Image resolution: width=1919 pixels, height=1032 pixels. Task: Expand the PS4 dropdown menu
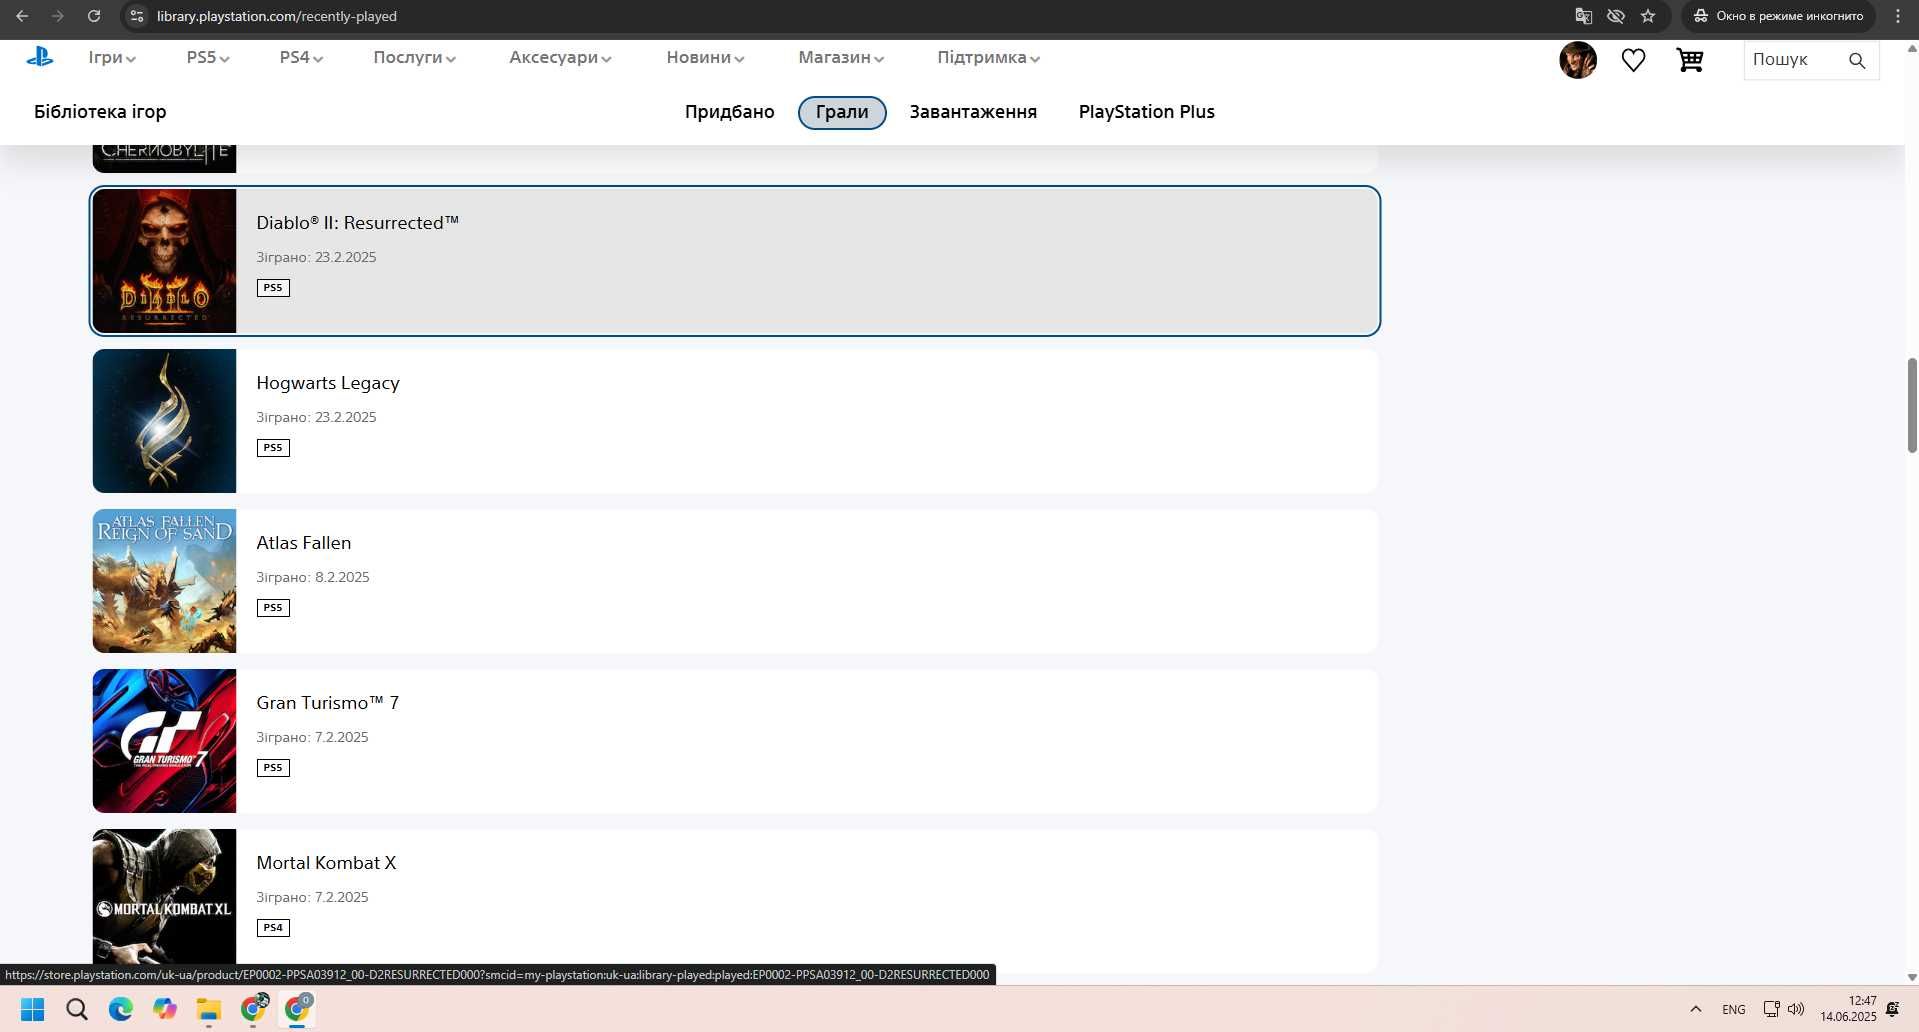pos(301,57)
